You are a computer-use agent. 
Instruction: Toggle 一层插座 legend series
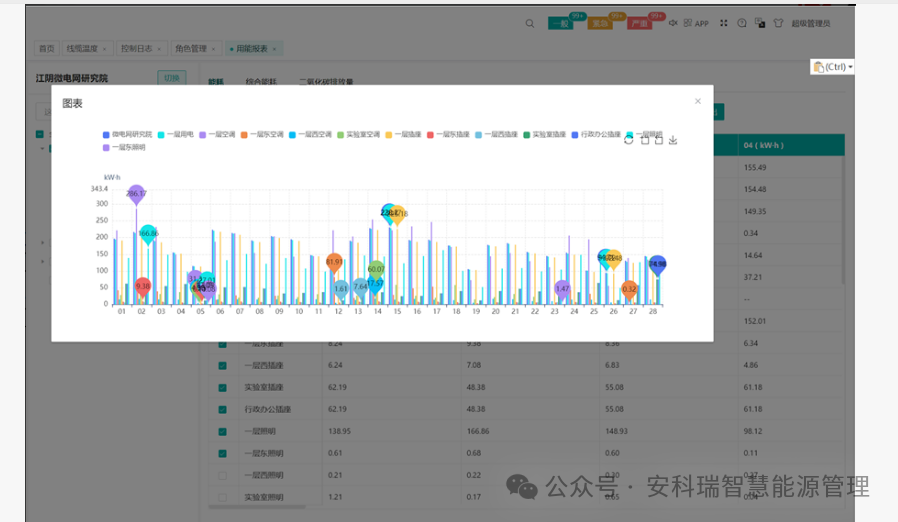click(403, 135)
